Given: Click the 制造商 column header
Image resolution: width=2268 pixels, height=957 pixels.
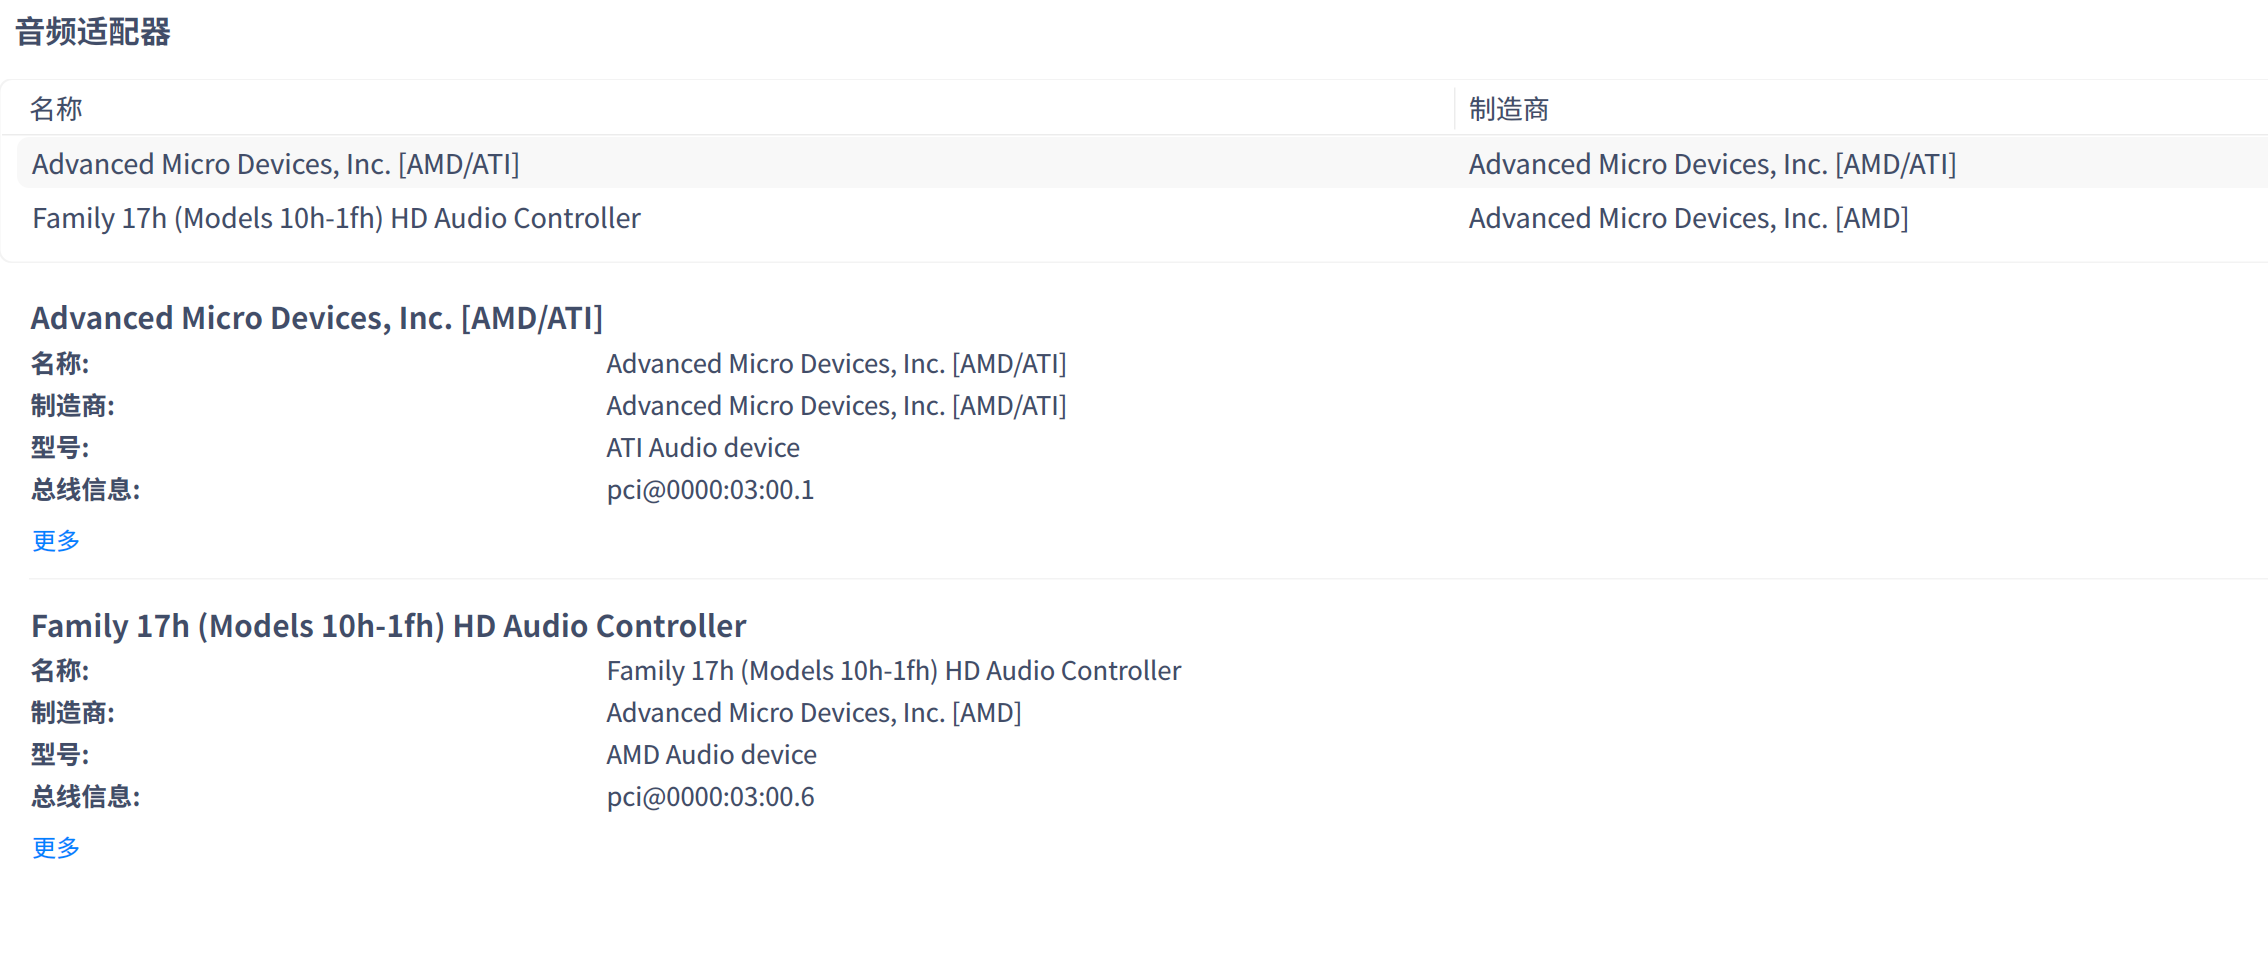Looking at the screenshot, I should pos(1508,109).
